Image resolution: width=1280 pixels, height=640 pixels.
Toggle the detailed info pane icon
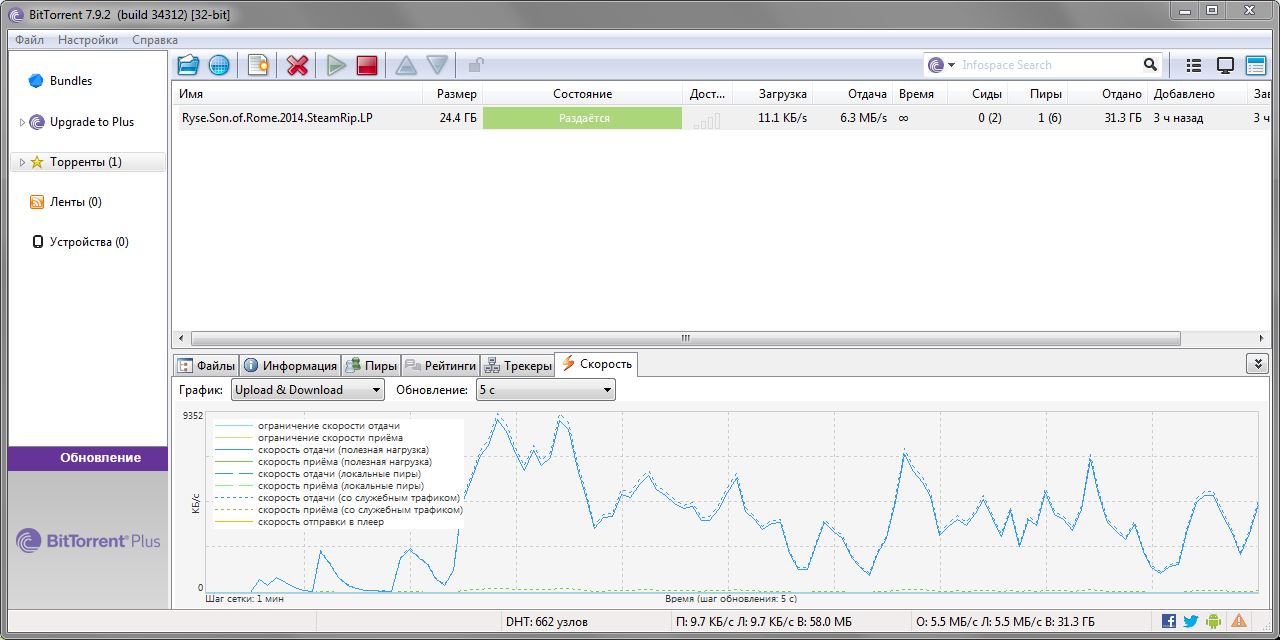[x=1255, y=65]
